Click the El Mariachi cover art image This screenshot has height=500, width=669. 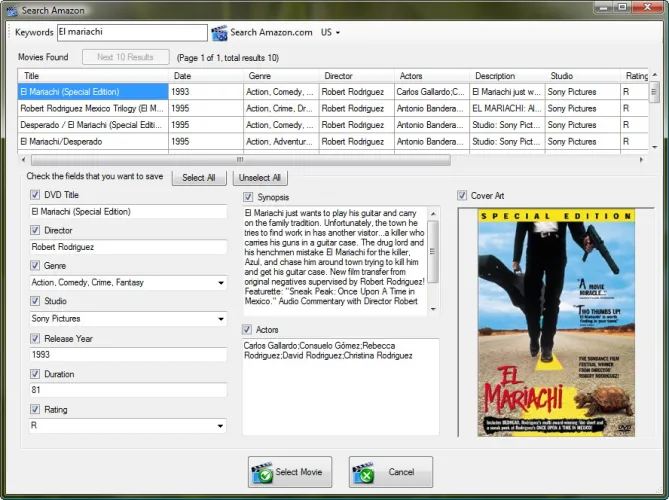pos(554,322)
